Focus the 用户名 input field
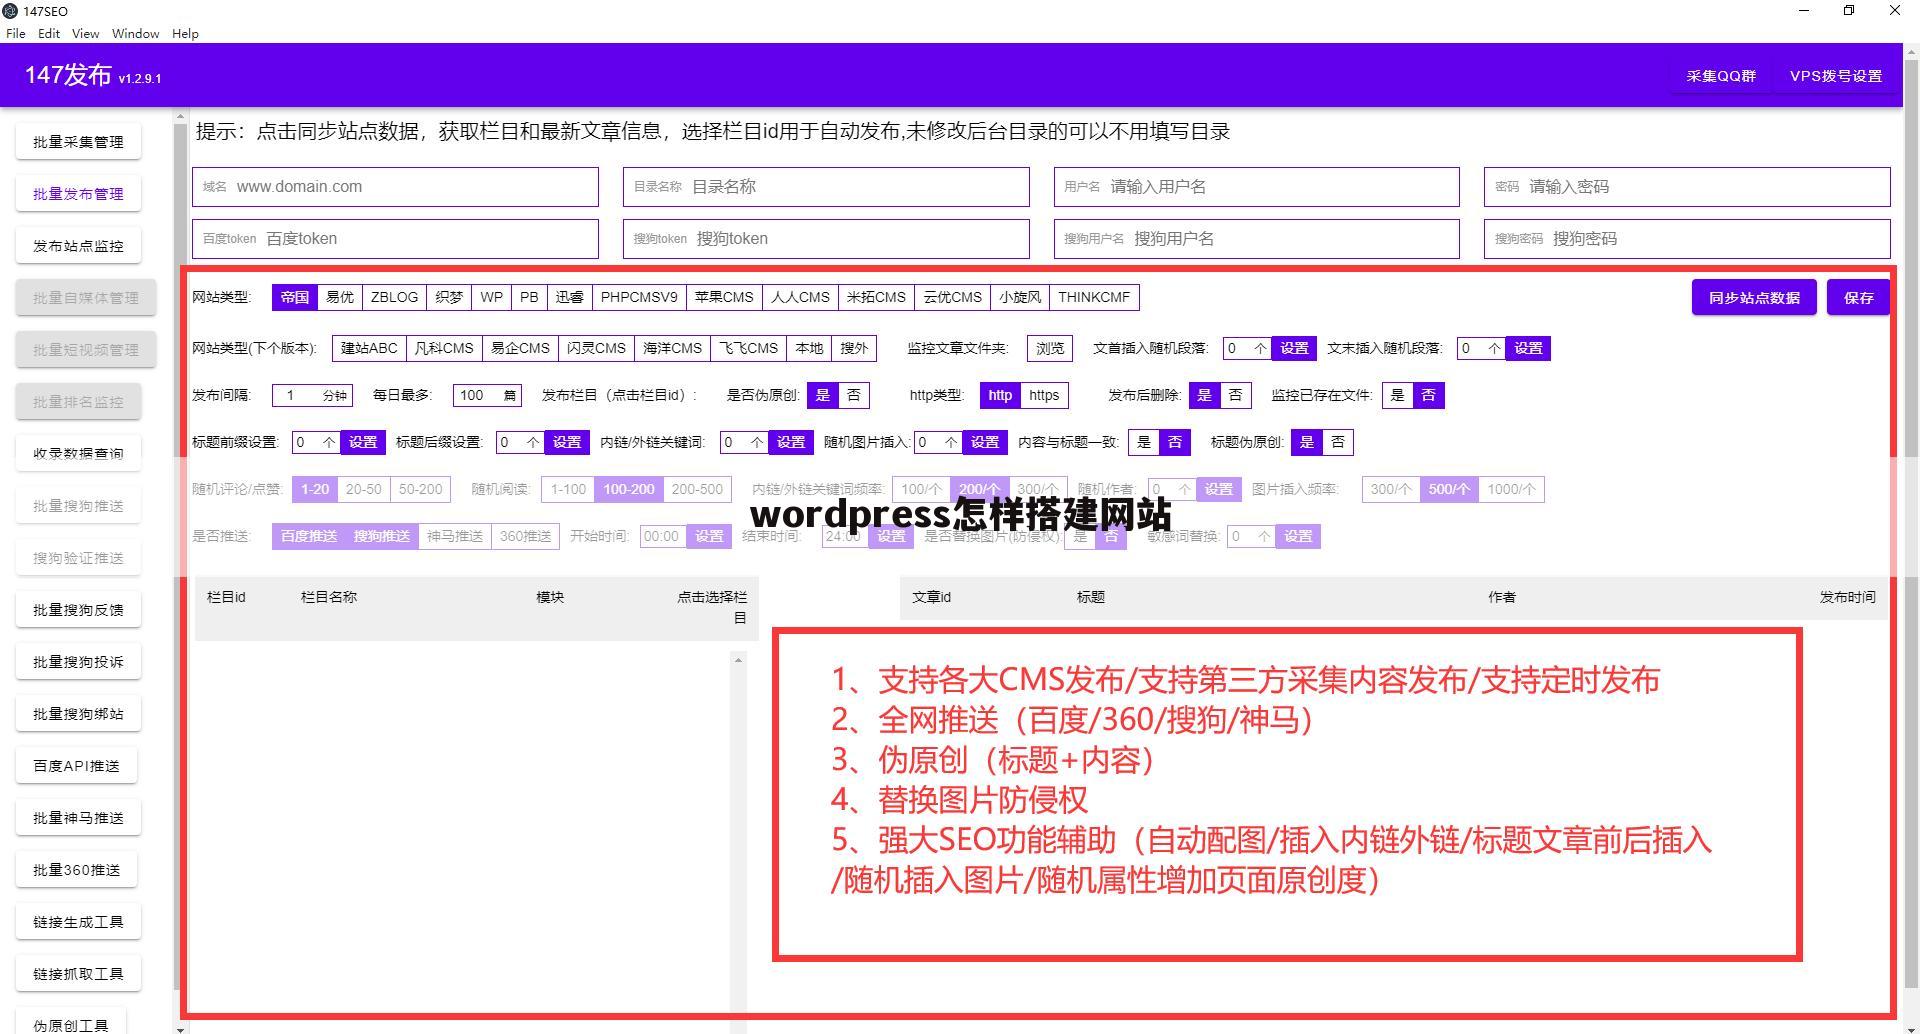 tap(1257, 187)
